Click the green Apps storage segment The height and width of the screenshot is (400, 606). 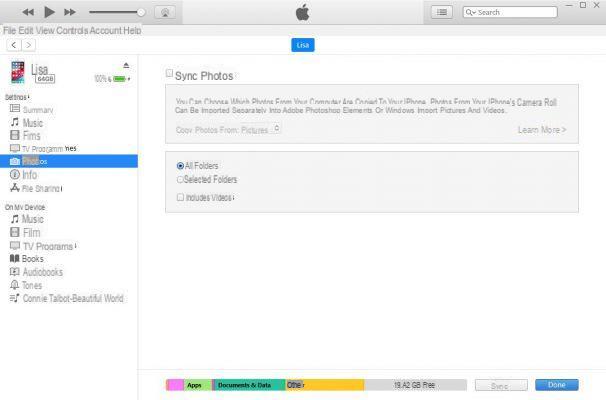[x=198, y=385]
